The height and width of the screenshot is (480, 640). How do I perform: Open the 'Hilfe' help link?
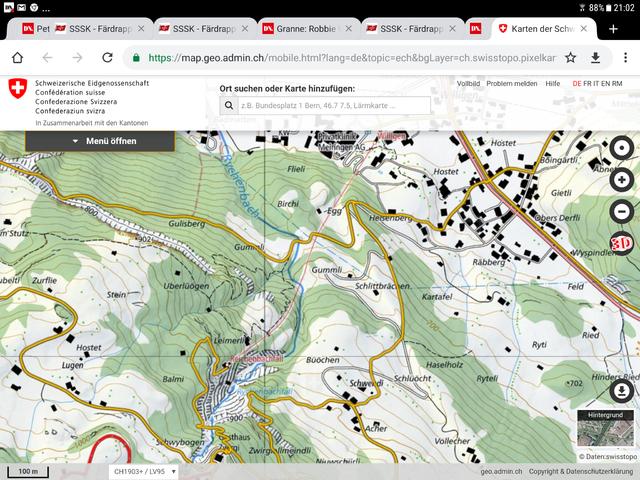(x=552, y=84)
